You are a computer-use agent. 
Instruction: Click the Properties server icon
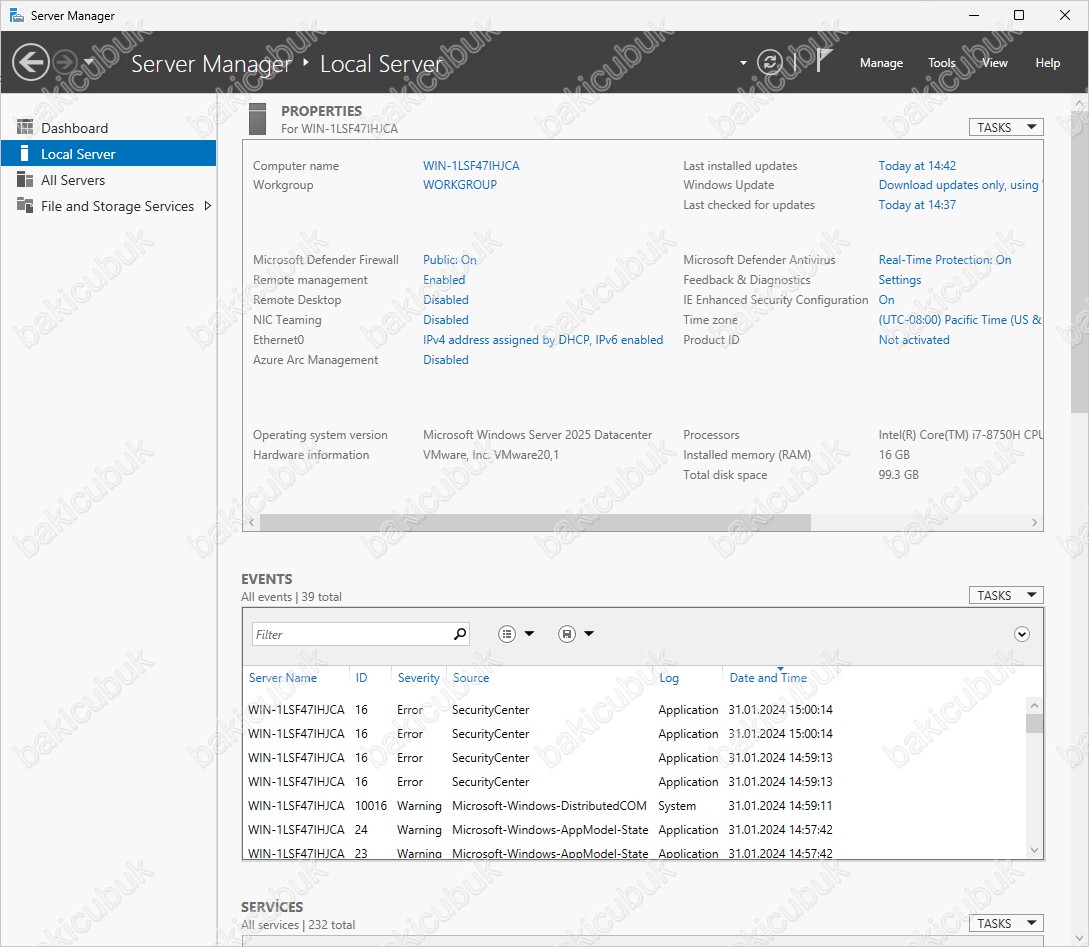point(257,119)
